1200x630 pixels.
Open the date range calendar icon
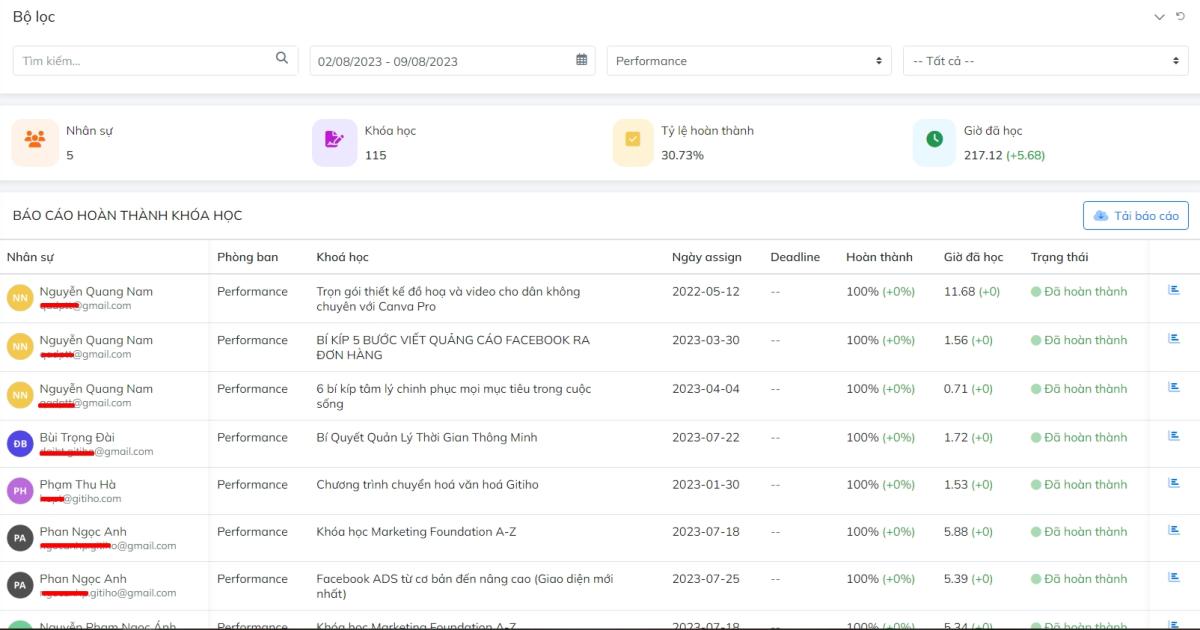click(582, 60)
